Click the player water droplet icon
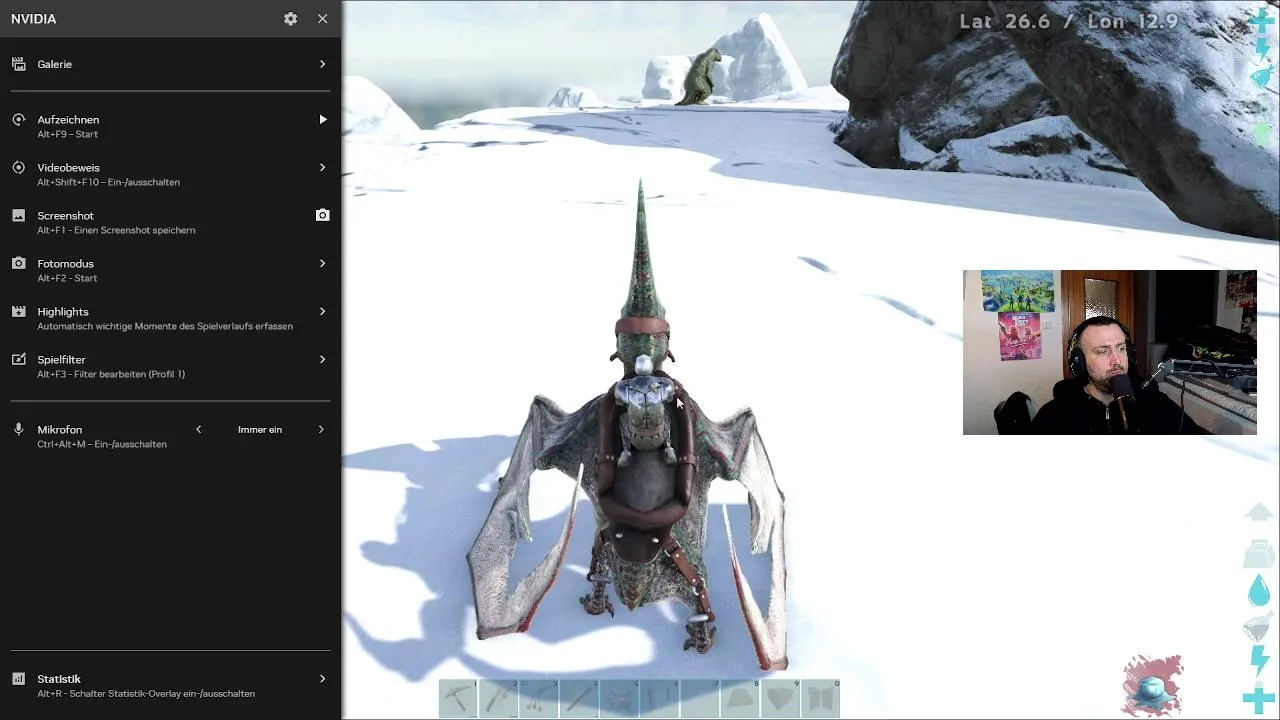This screenshot has width=1280, height=720. pos(1260,589)
